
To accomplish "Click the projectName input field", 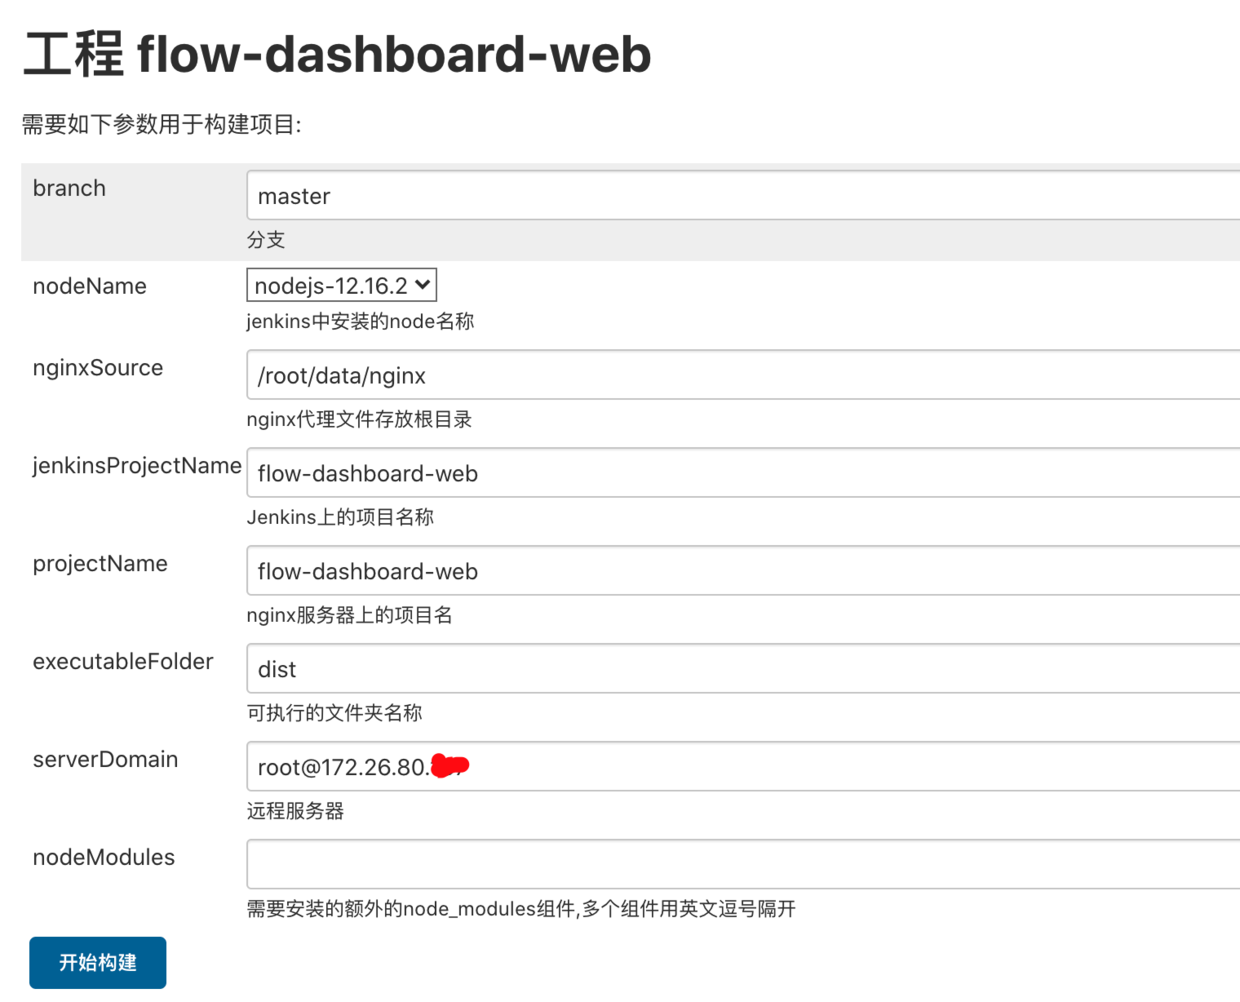I will point(743,571).
